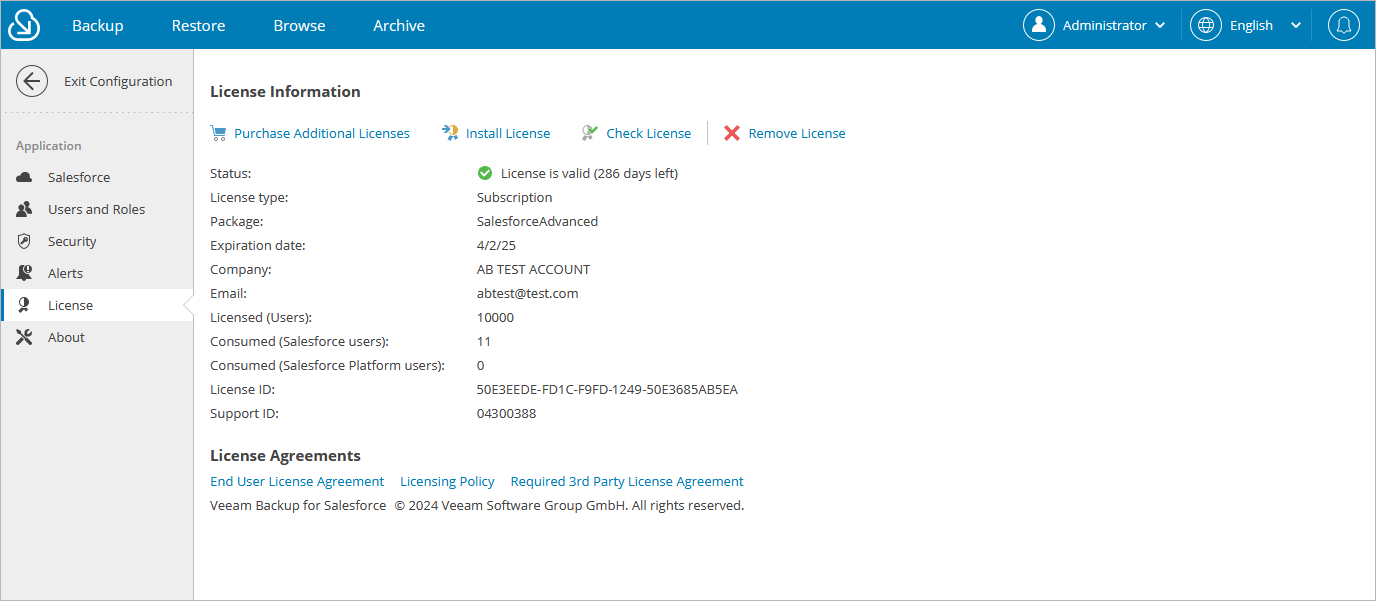
Task: Click the Support ID value 04300388
Action: pos(506,413)
